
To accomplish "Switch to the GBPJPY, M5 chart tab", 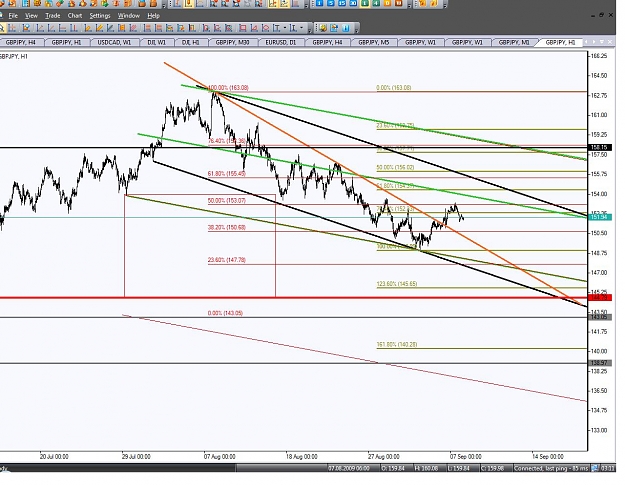I will (373, 42).
